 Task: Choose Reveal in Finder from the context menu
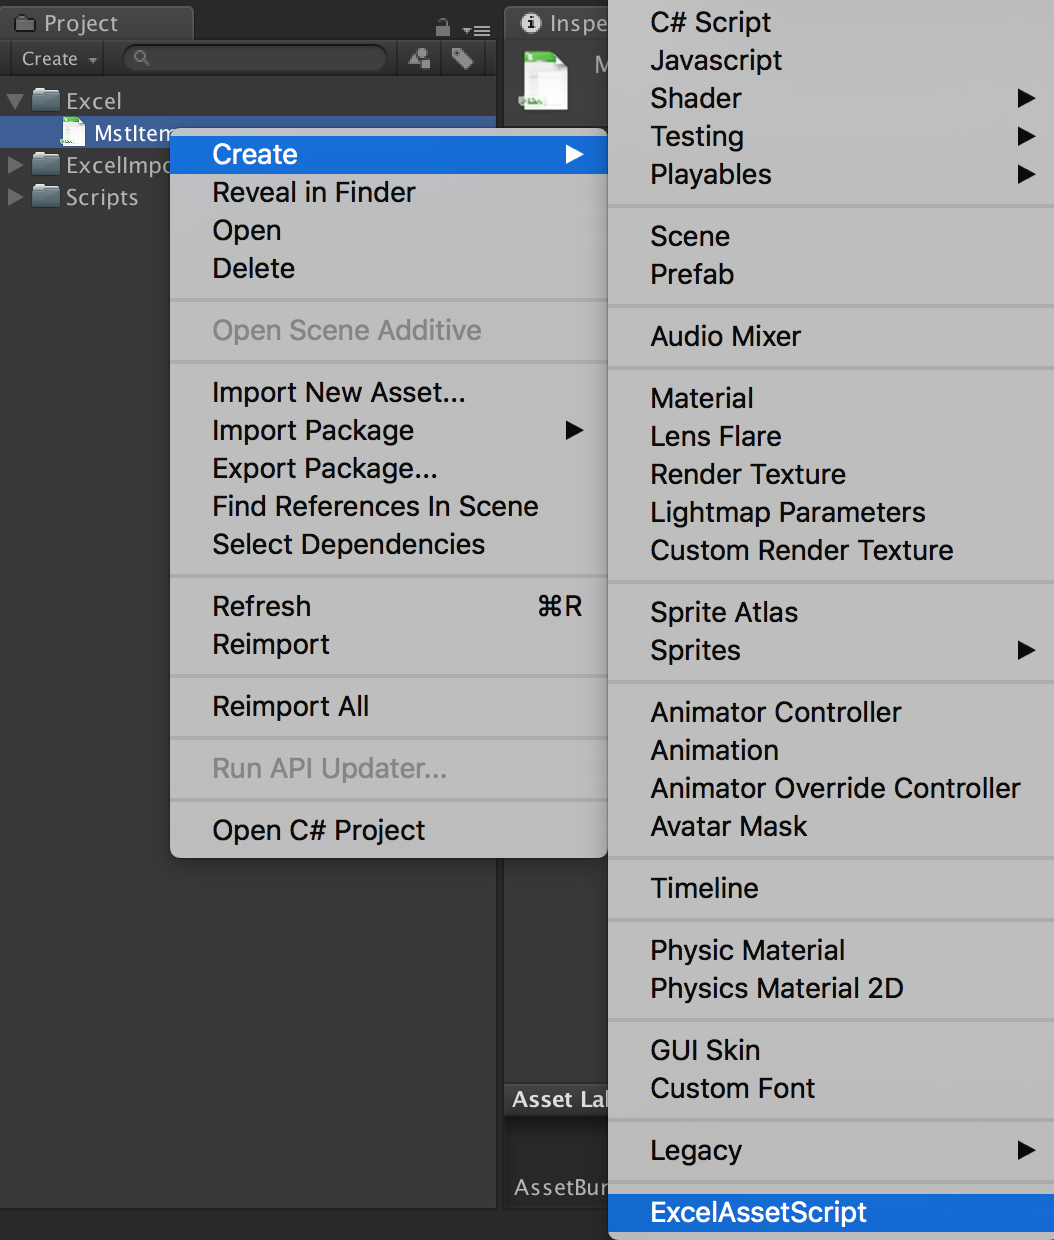click(313, 192)
